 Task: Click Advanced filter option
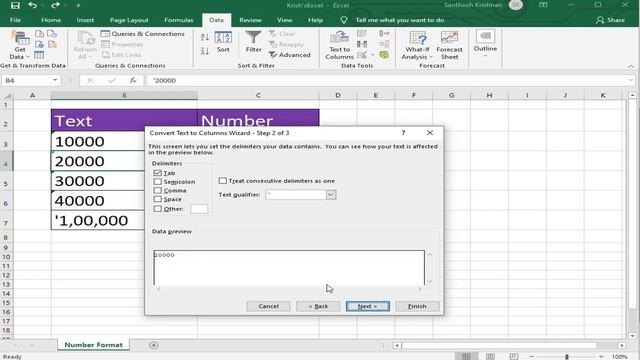point(290,55)
